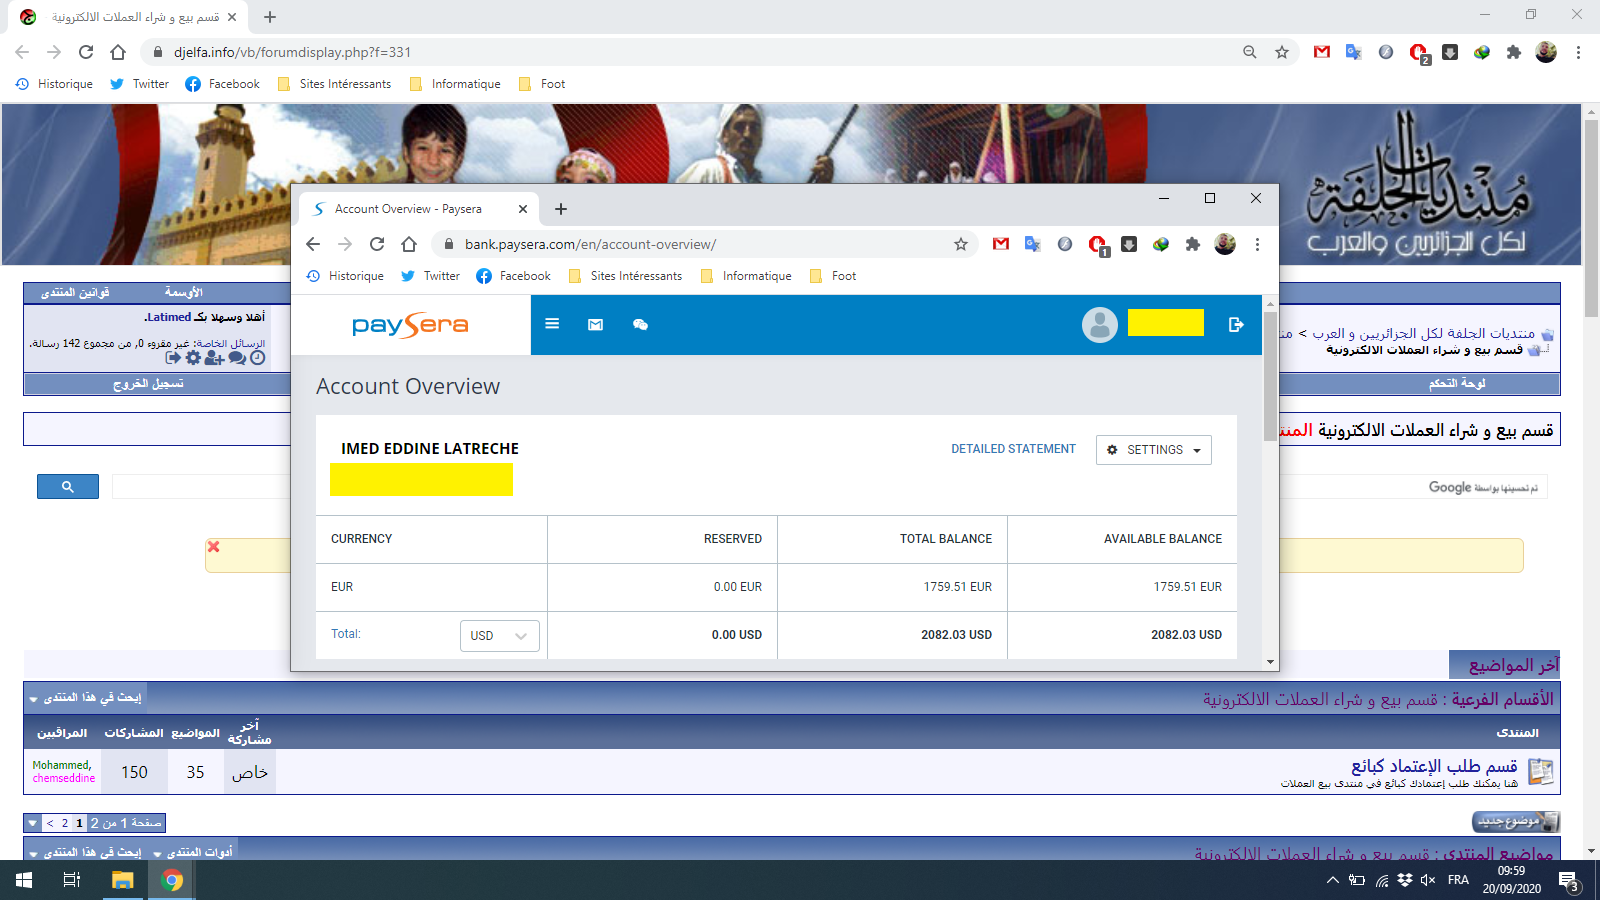Reload the Paysera page

pyautogui.click(x=377, y=244)
